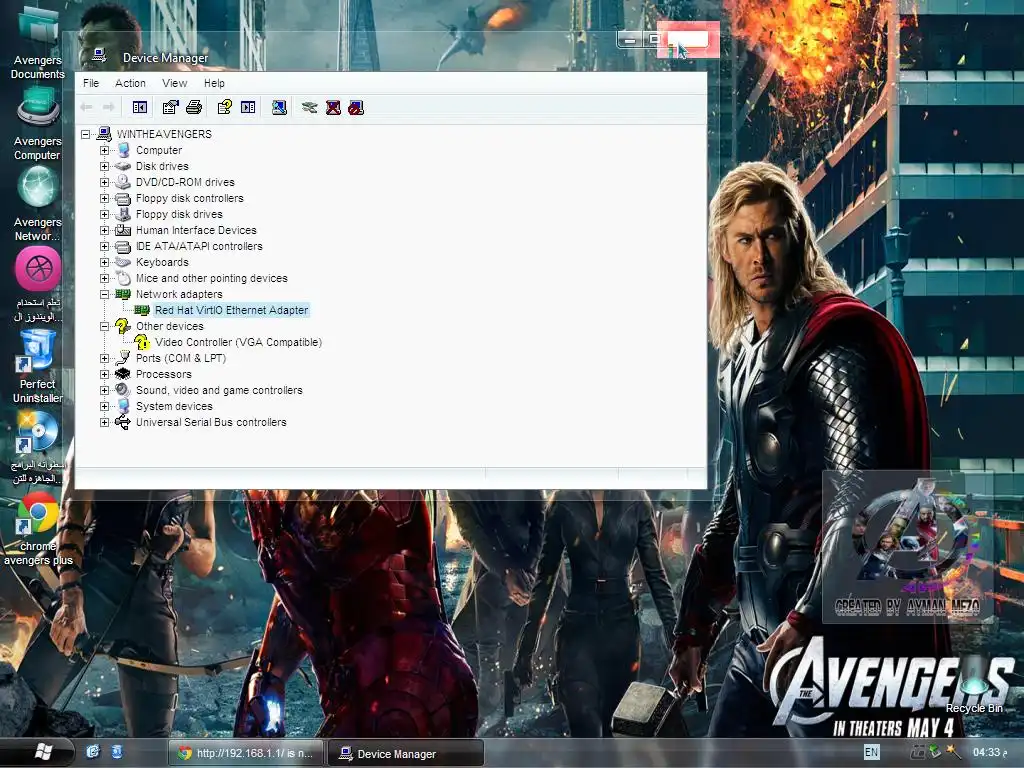Open the Action menu
Viewport: 1024px width, 768px height.
click(x=131, y=83)
